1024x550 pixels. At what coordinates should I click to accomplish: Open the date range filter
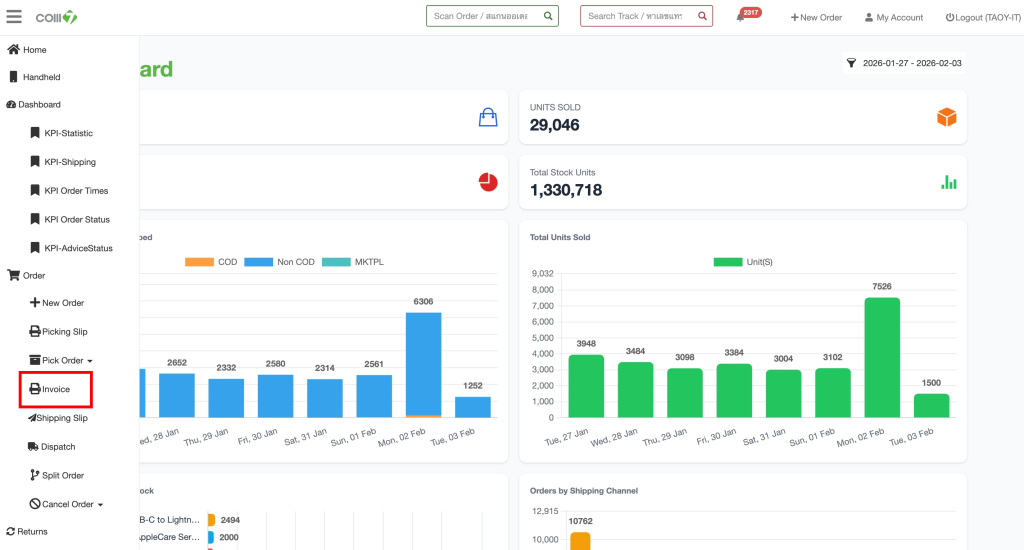point(904,62)
